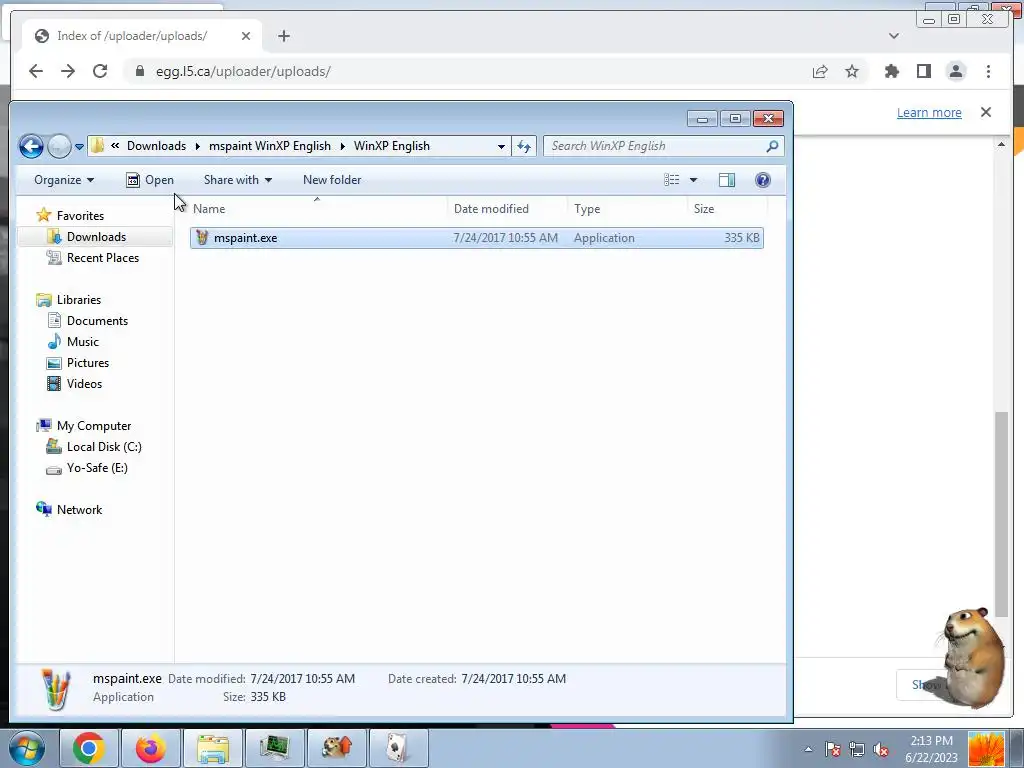
Task: Click the mspaint.exe file icon
Action: 202,238
